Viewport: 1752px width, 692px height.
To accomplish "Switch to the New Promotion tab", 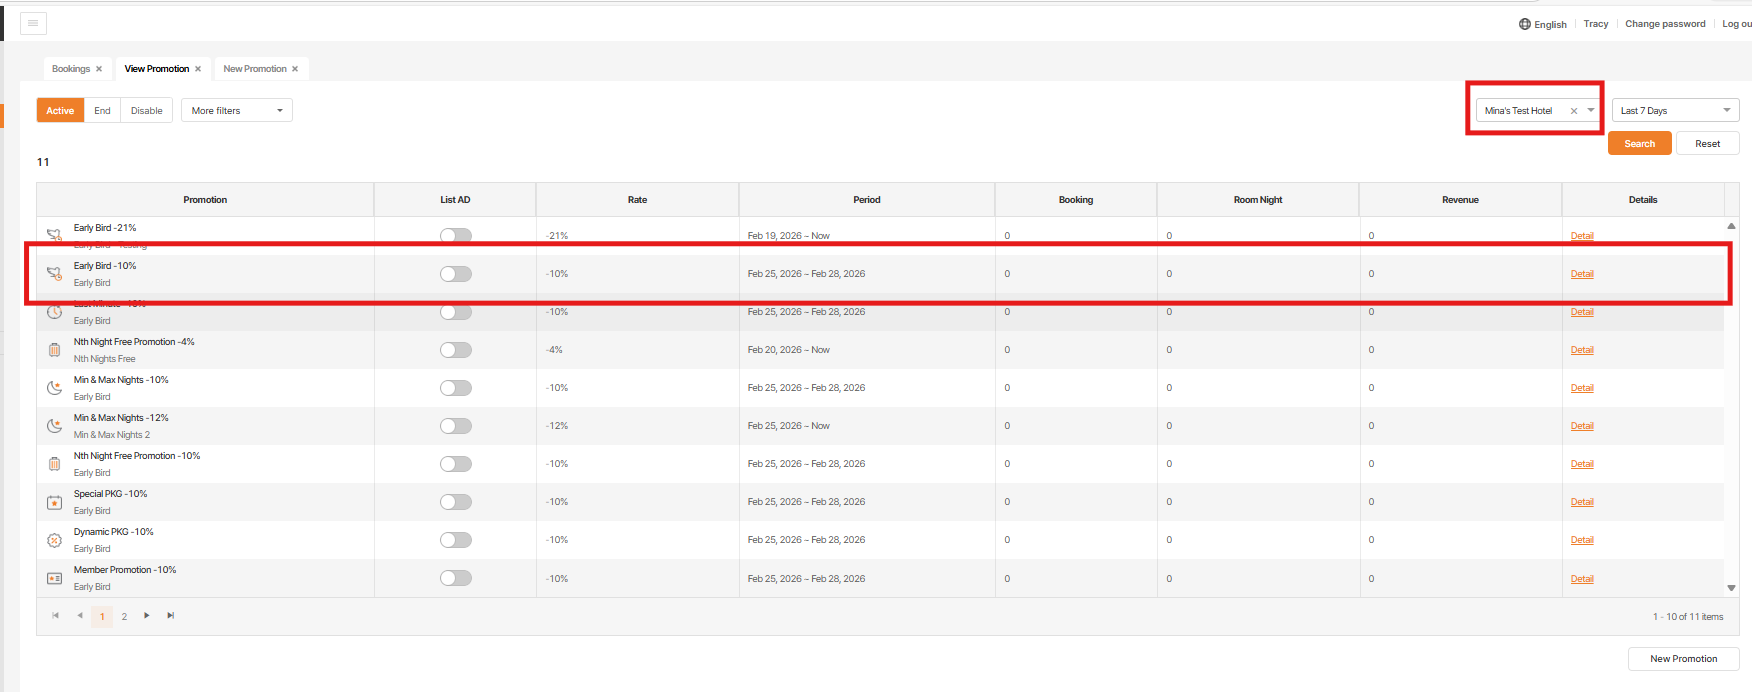I will [x=255, y=69].
